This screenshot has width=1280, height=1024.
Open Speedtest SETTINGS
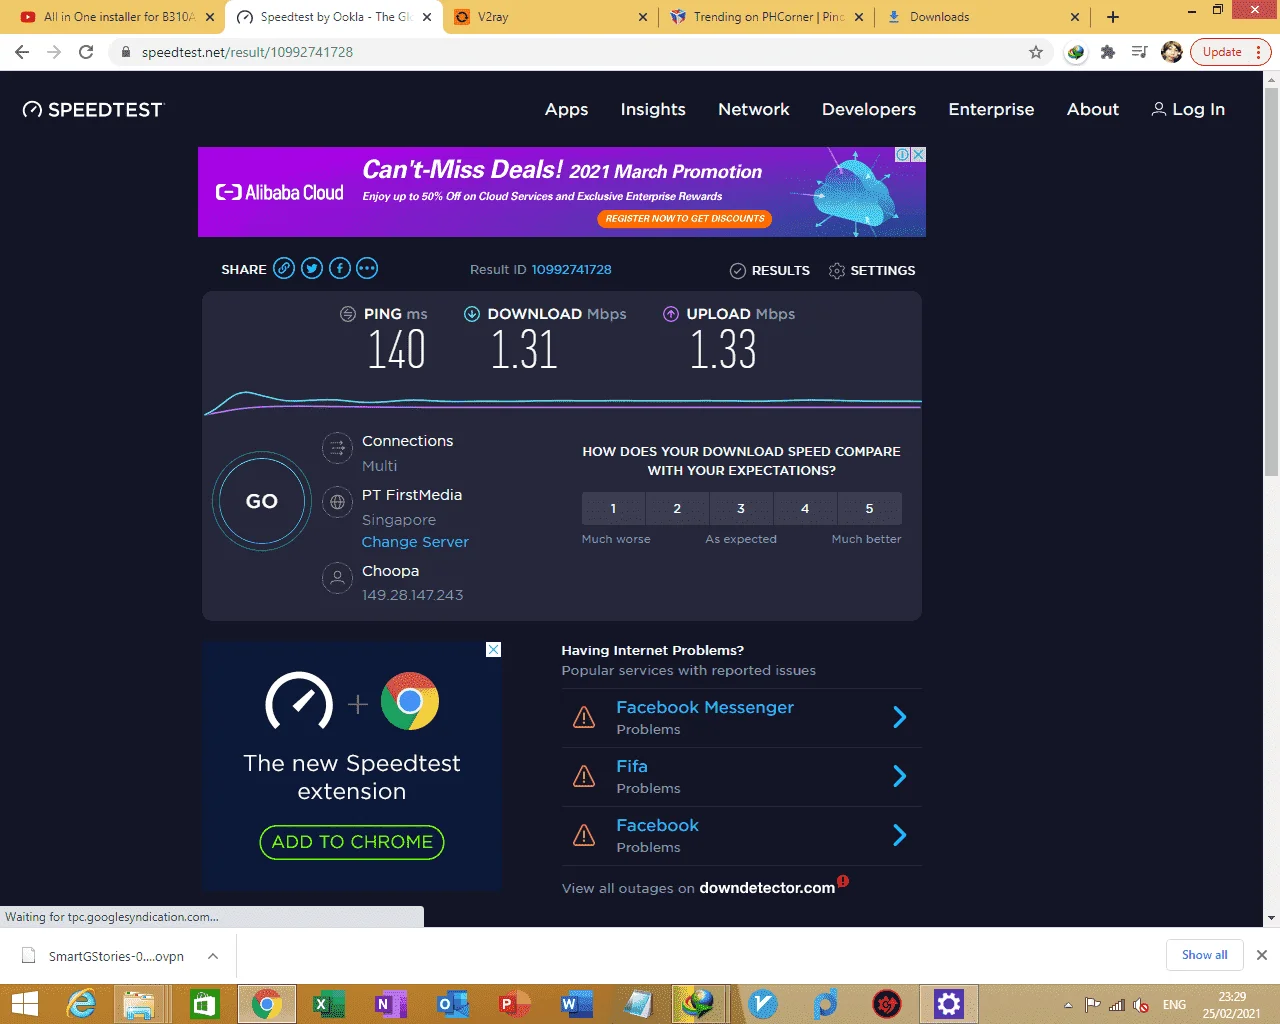(872, 271)
